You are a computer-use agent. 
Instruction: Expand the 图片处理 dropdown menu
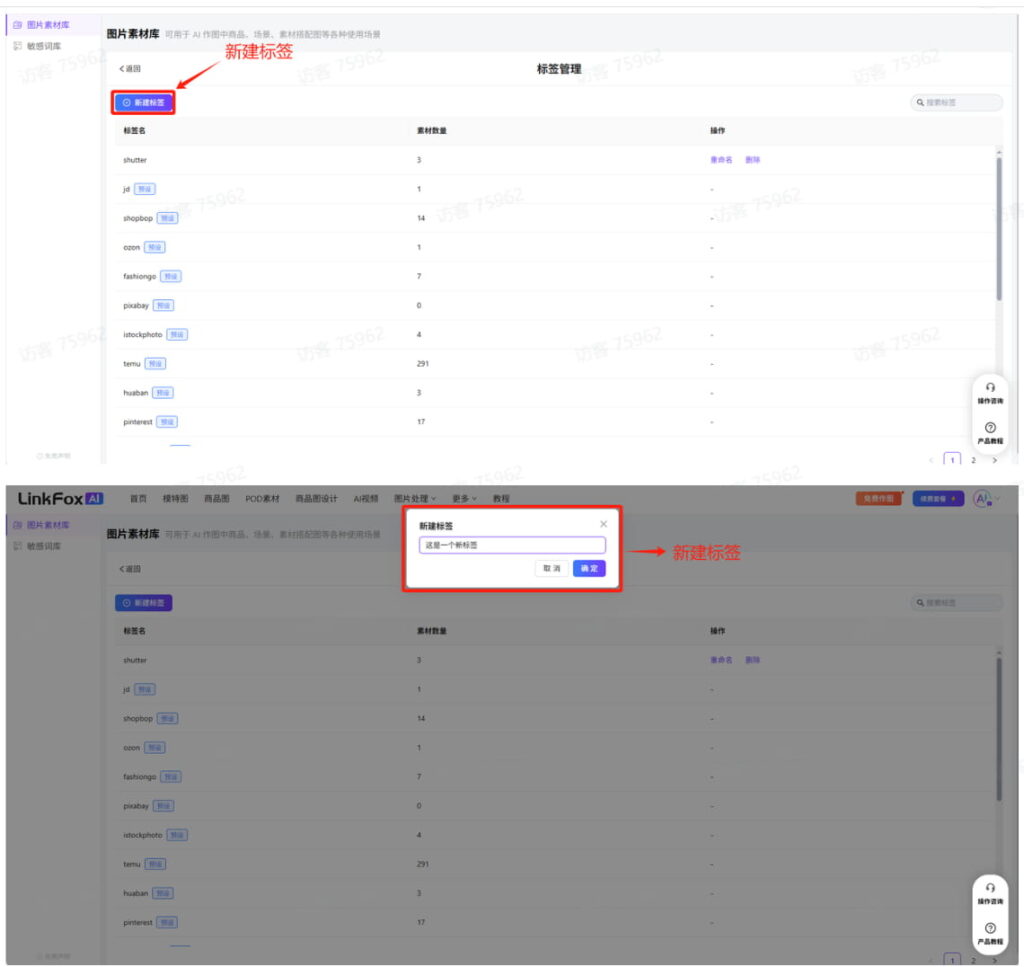414,498
